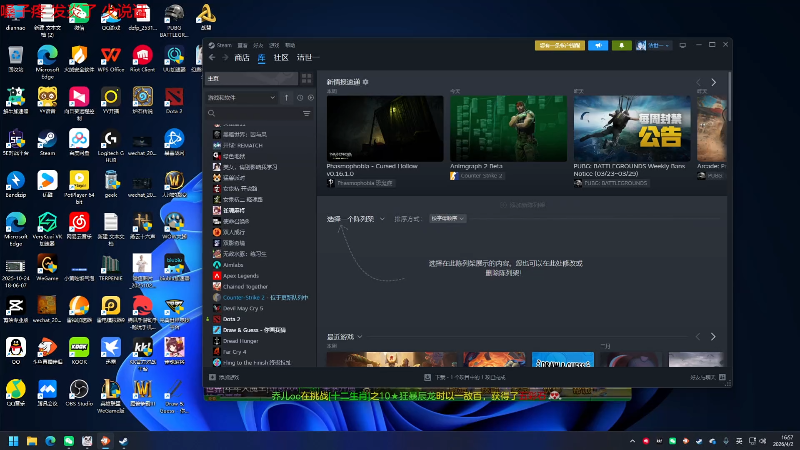Click the library Home button
Image resolution: width=800 pixels, height=450 pixels.
pyautogui.click(x=252, y=78)
